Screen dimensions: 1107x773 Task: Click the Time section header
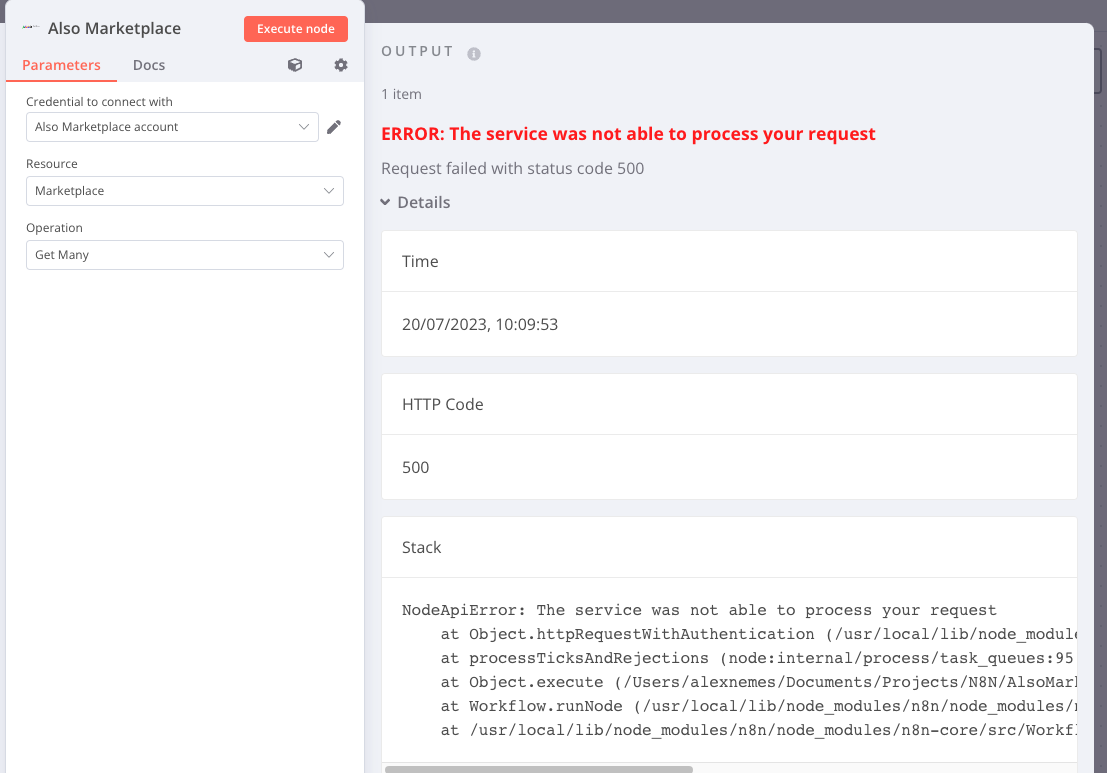click(x=420, y=261)
